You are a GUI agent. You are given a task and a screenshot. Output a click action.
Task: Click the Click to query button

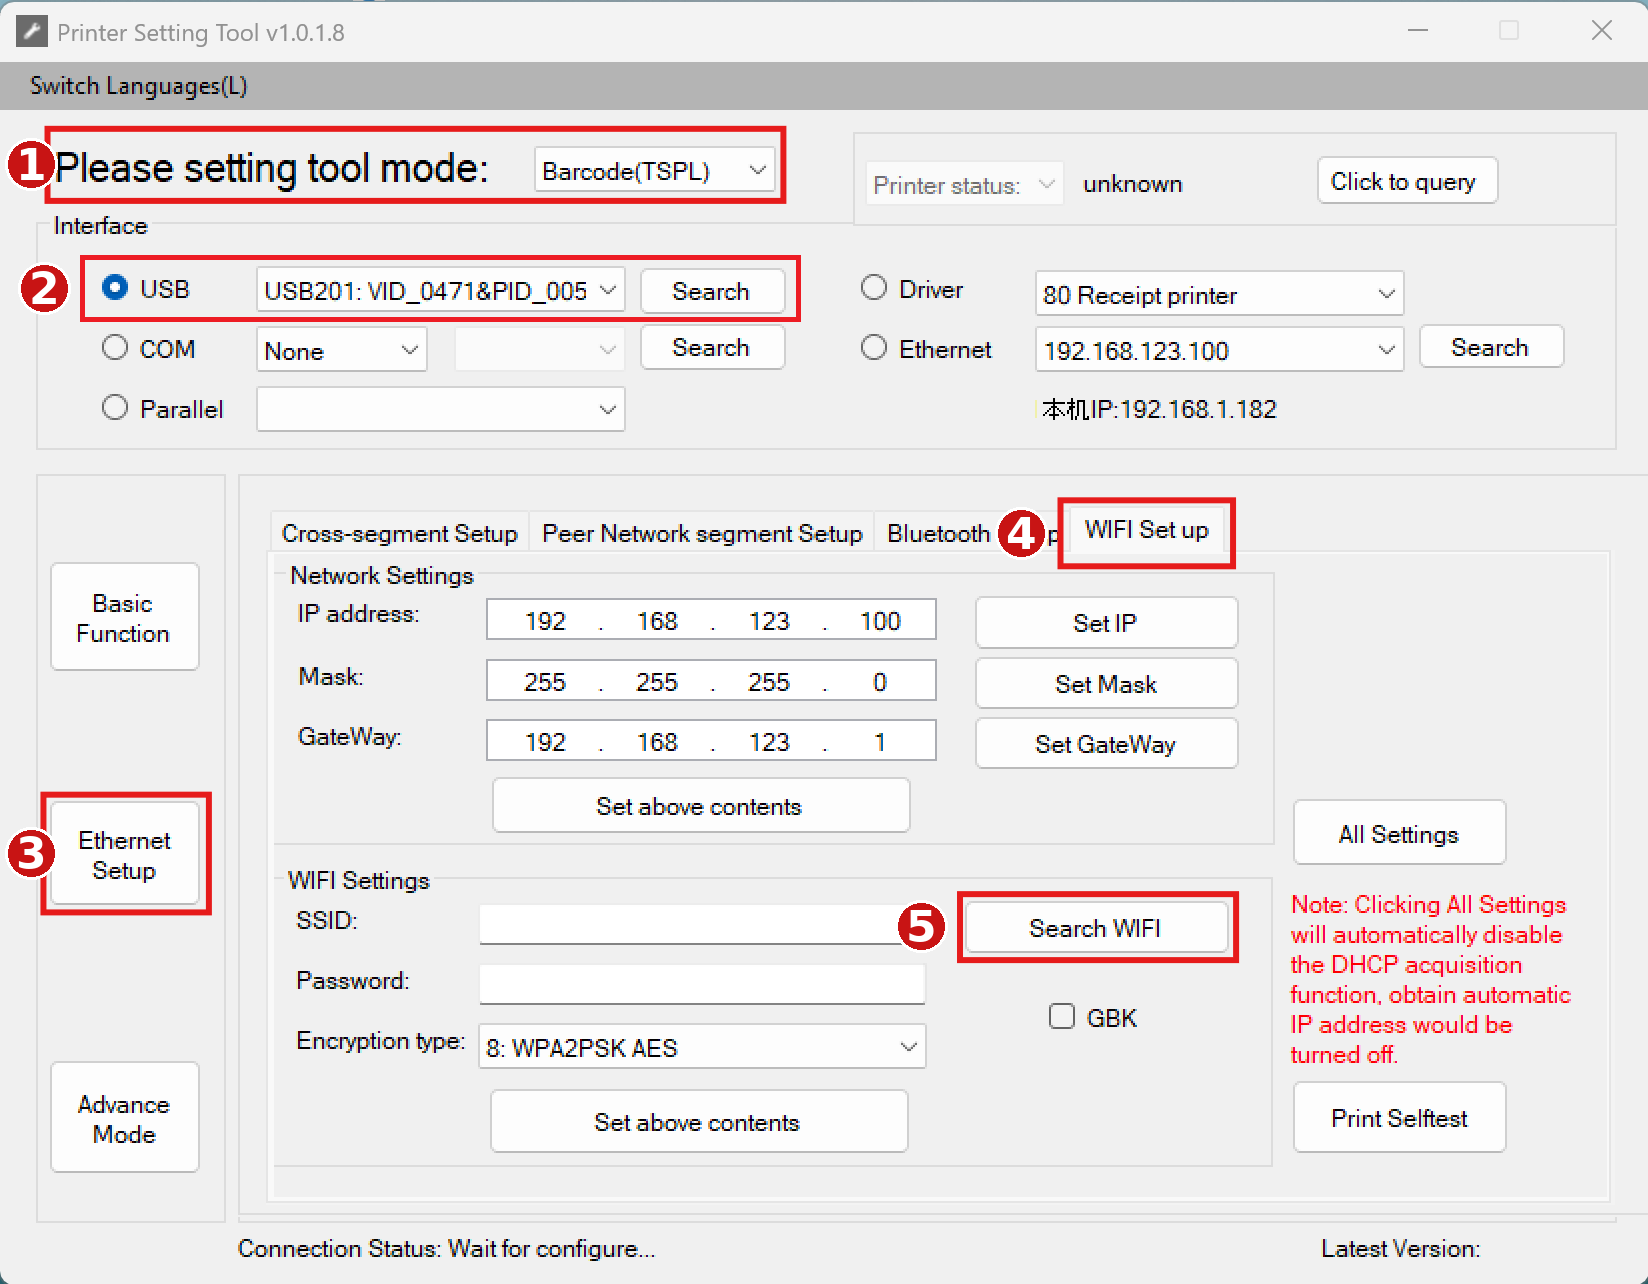pyautogui.click(x=1406, y=181)
